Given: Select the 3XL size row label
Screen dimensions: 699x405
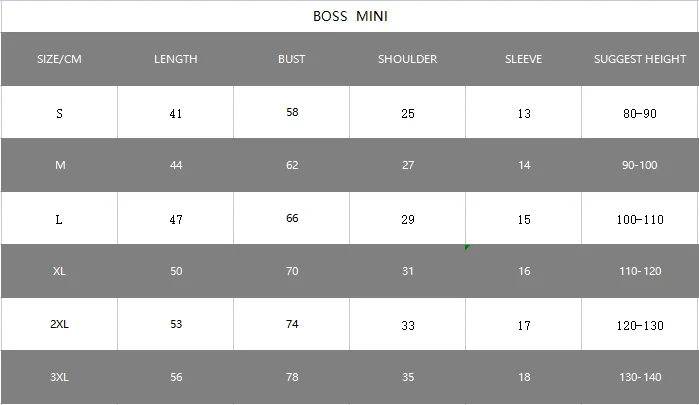Looking at the screenshot, I should (59, 377).
